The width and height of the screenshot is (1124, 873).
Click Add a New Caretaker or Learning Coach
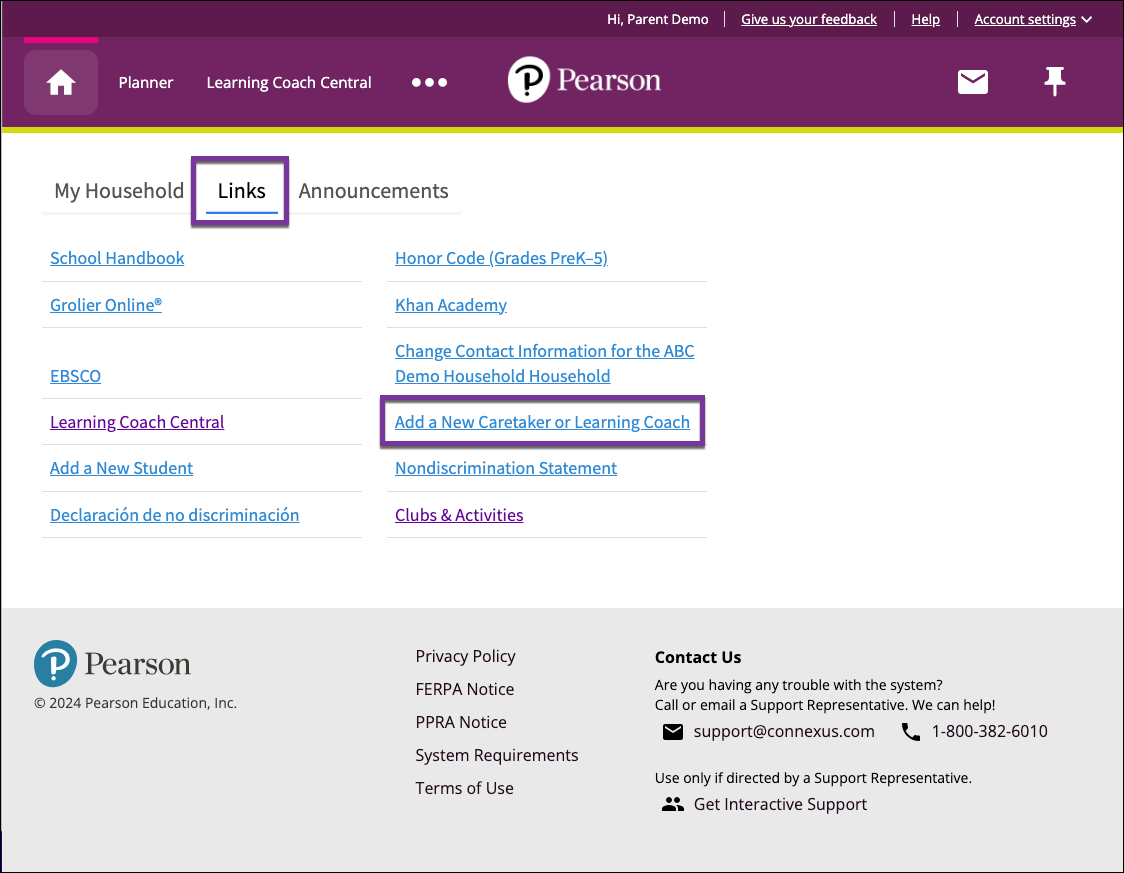(x=542, y=422)
